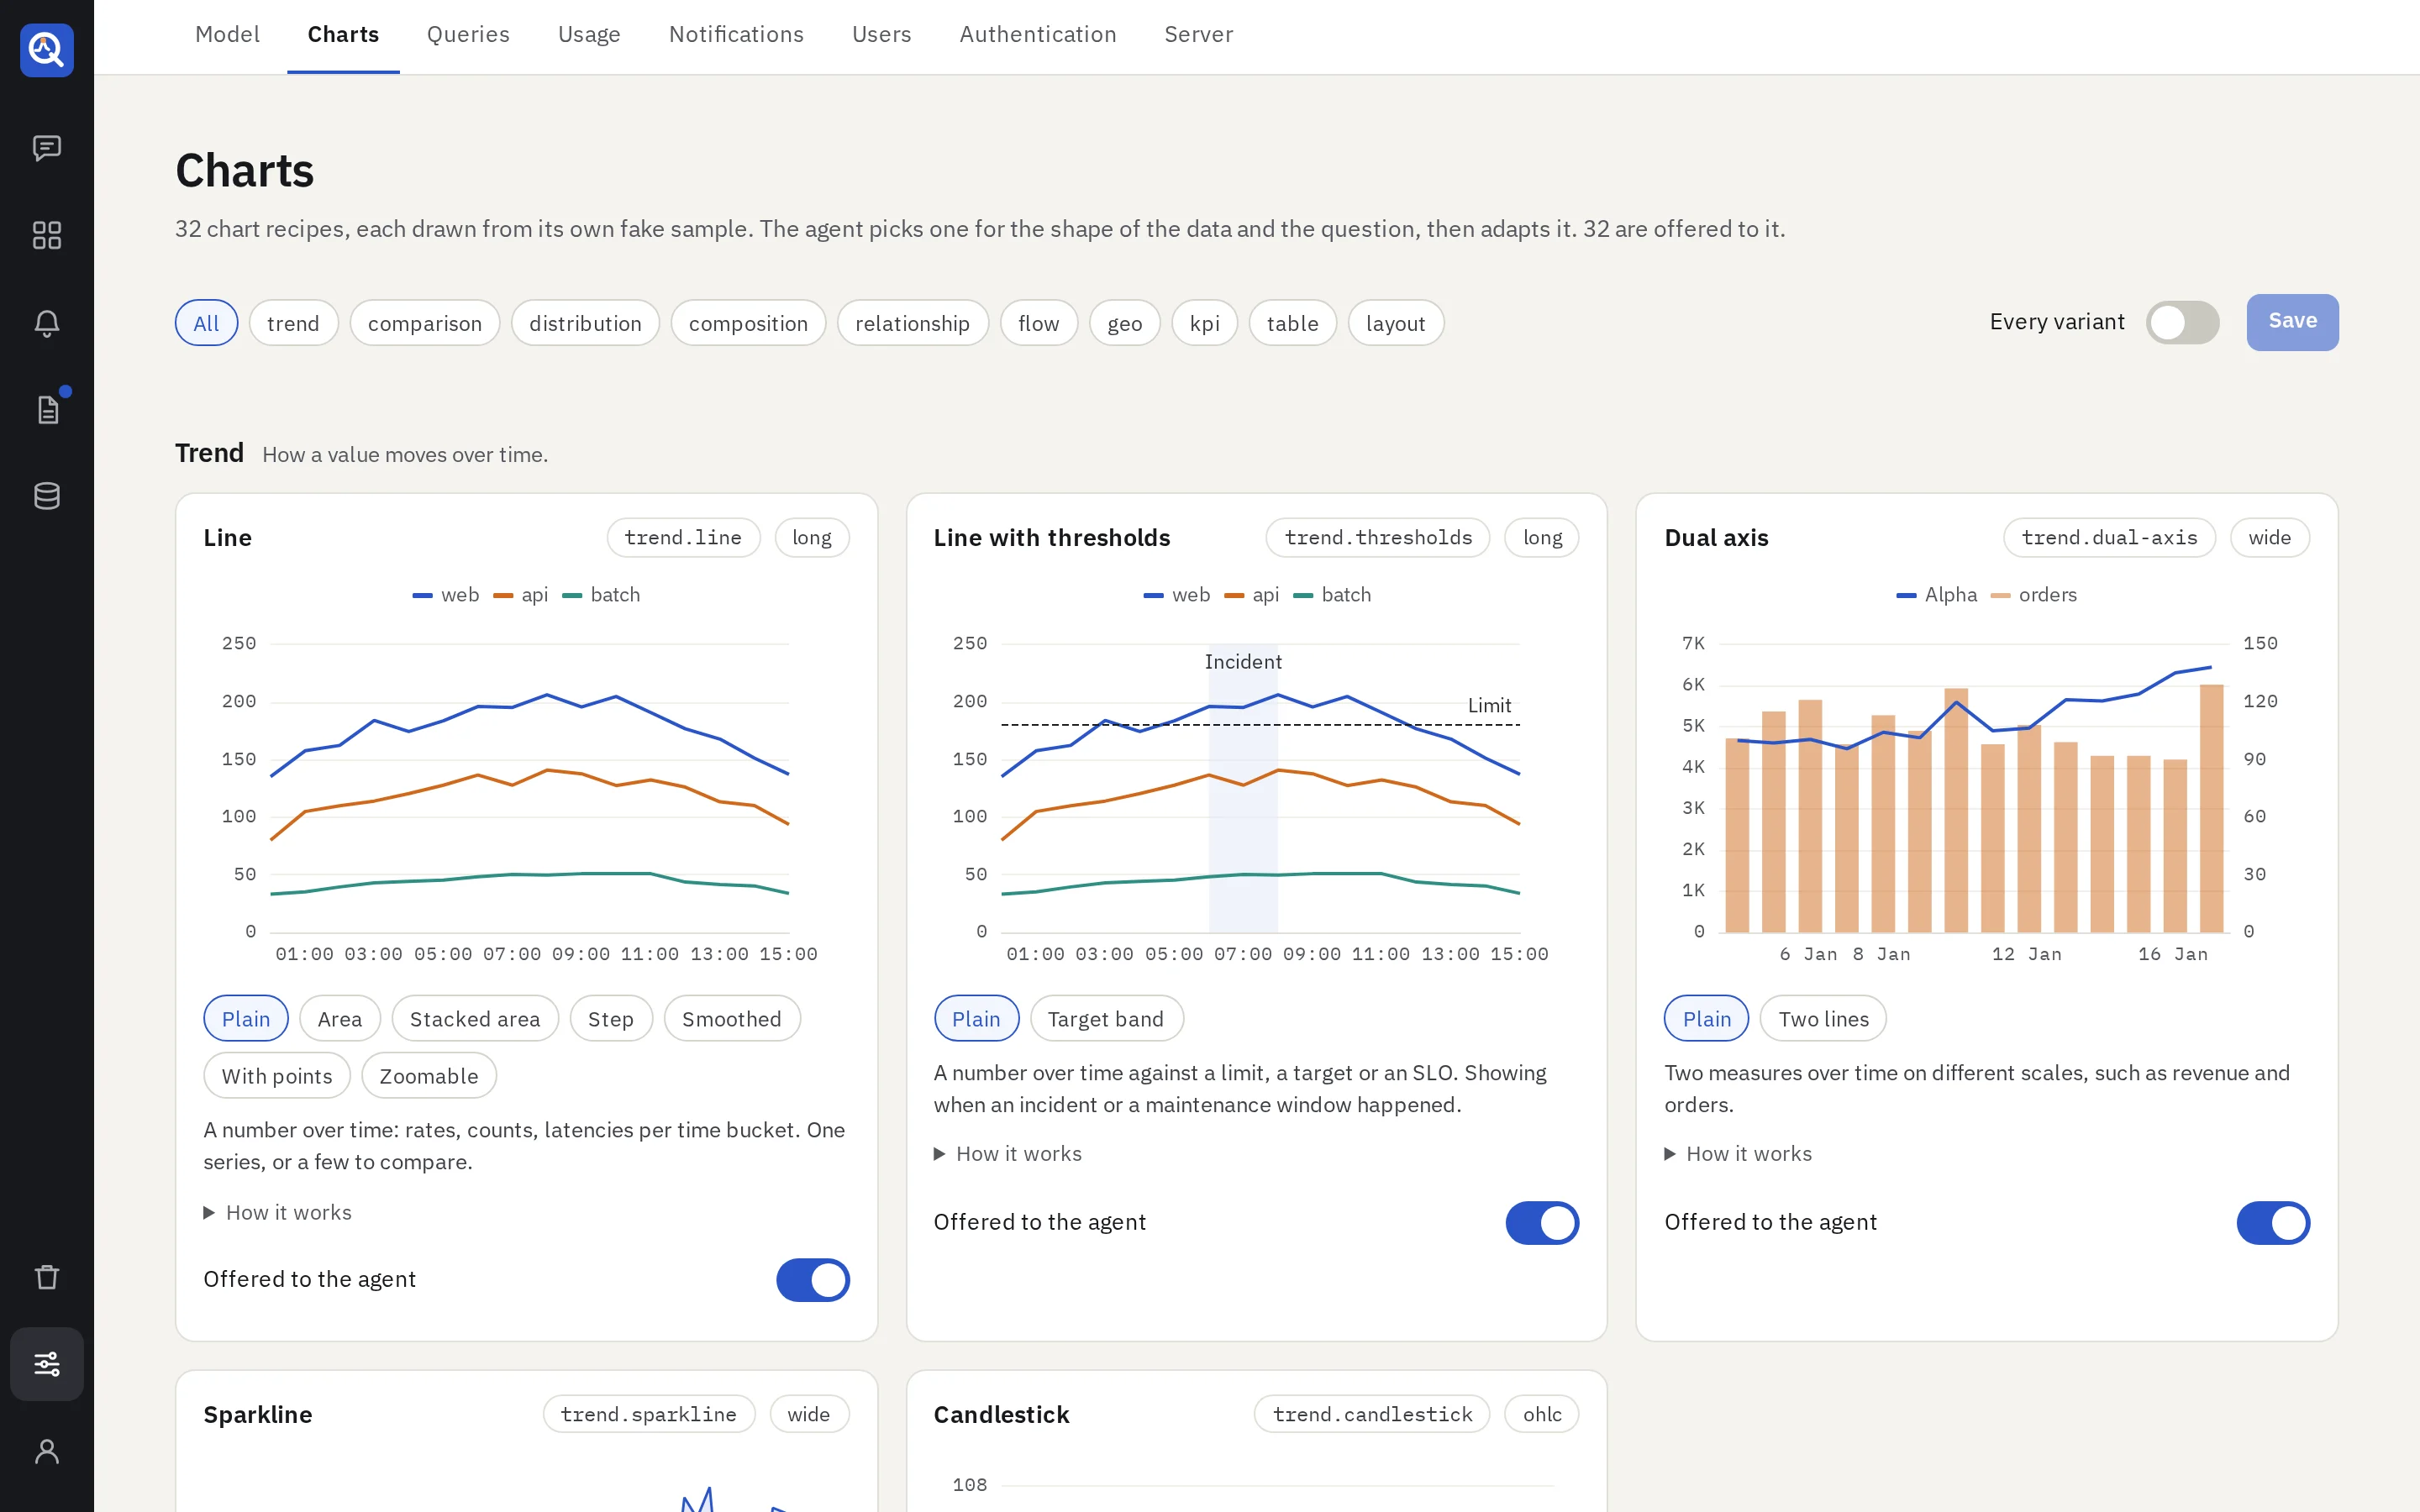Select Plain variant on Dual axis card
This screenshot has width=2420, height=1512.
1706,1019
